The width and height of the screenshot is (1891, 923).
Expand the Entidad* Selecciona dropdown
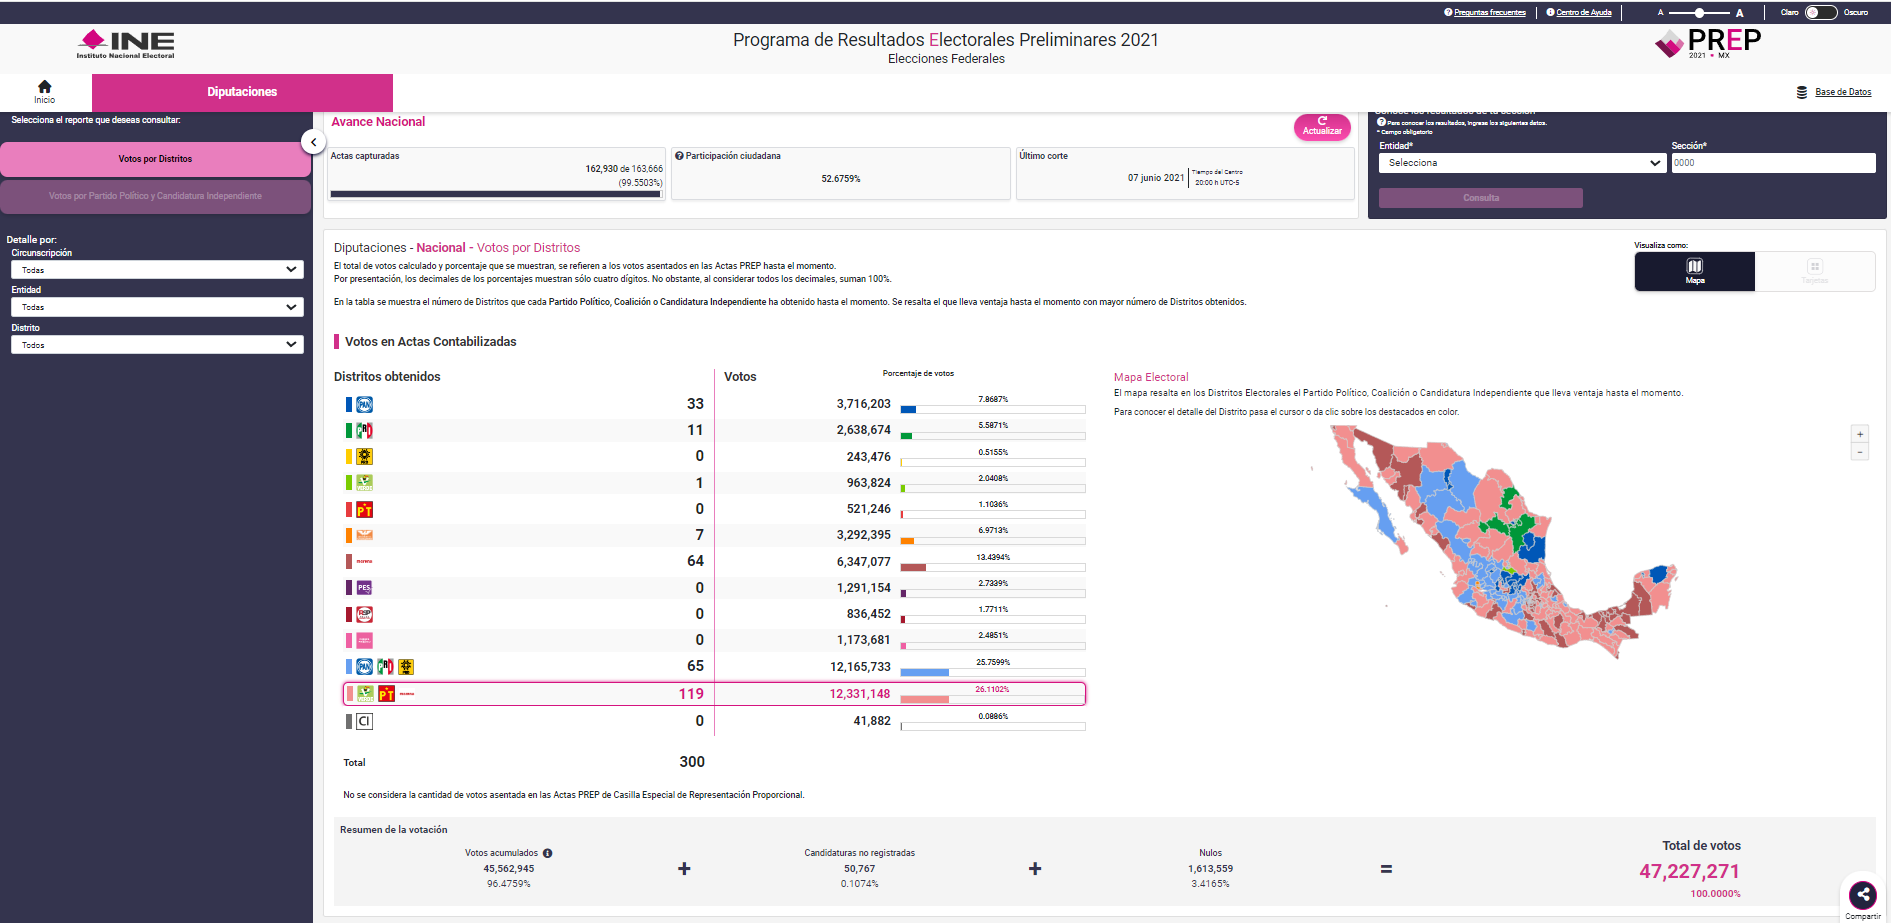(x=1523, y=163)
